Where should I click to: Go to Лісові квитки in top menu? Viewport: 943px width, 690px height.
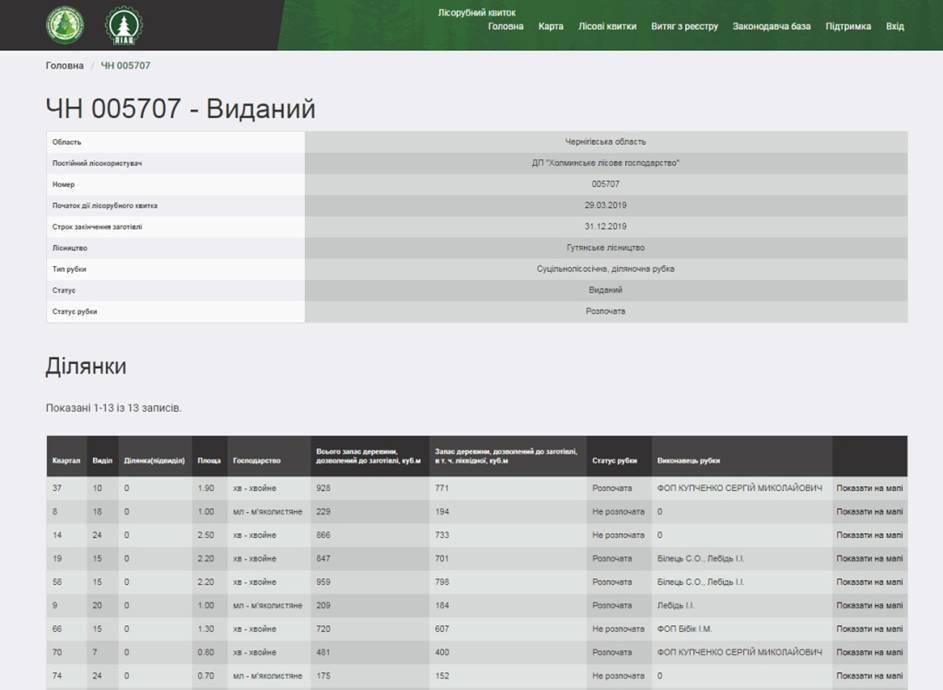point(607,26)
